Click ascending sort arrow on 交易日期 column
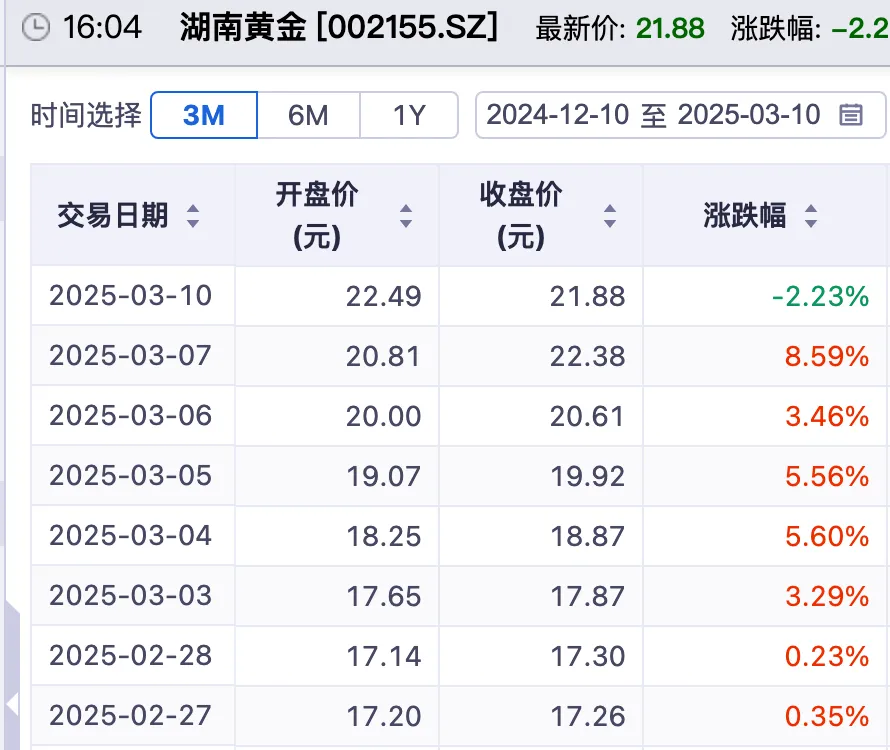This screenshot has height=750, width=890. [x=192, y=209]
